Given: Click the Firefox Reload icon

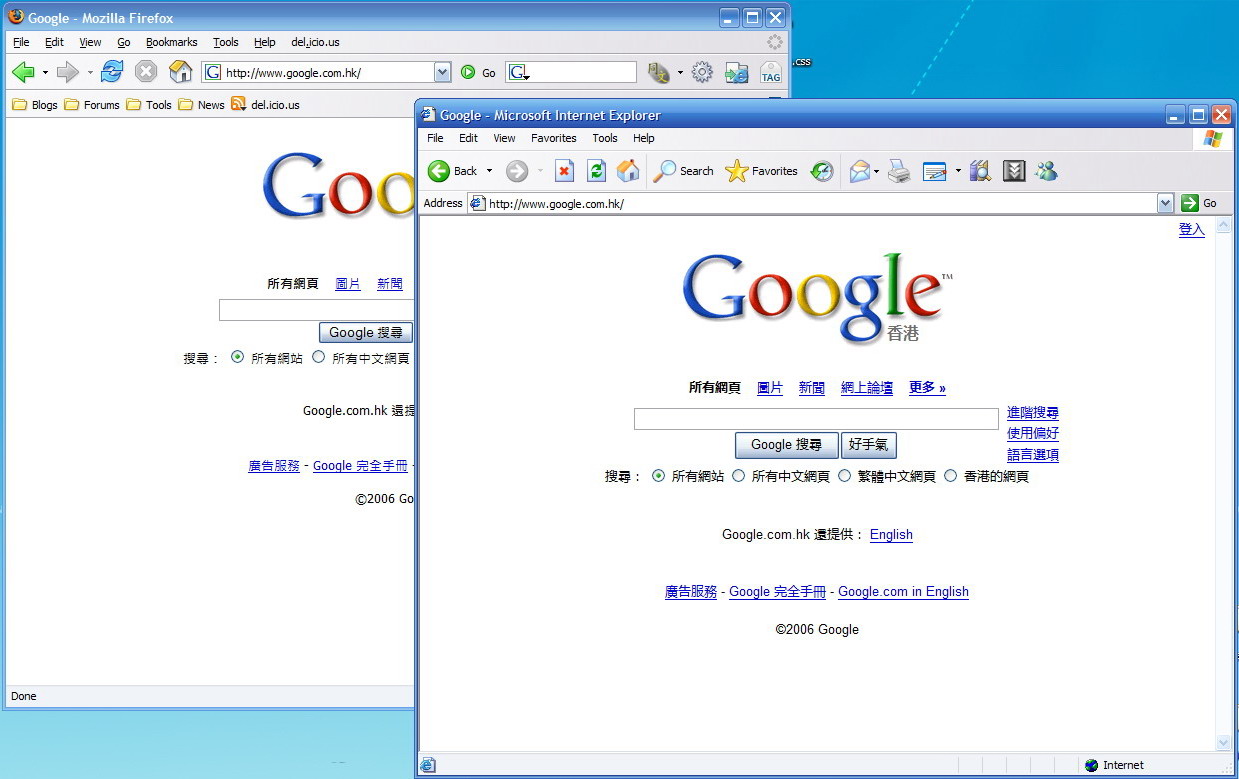Looking at the screenshot, I should pyautogui.click(x=112, y=72).
